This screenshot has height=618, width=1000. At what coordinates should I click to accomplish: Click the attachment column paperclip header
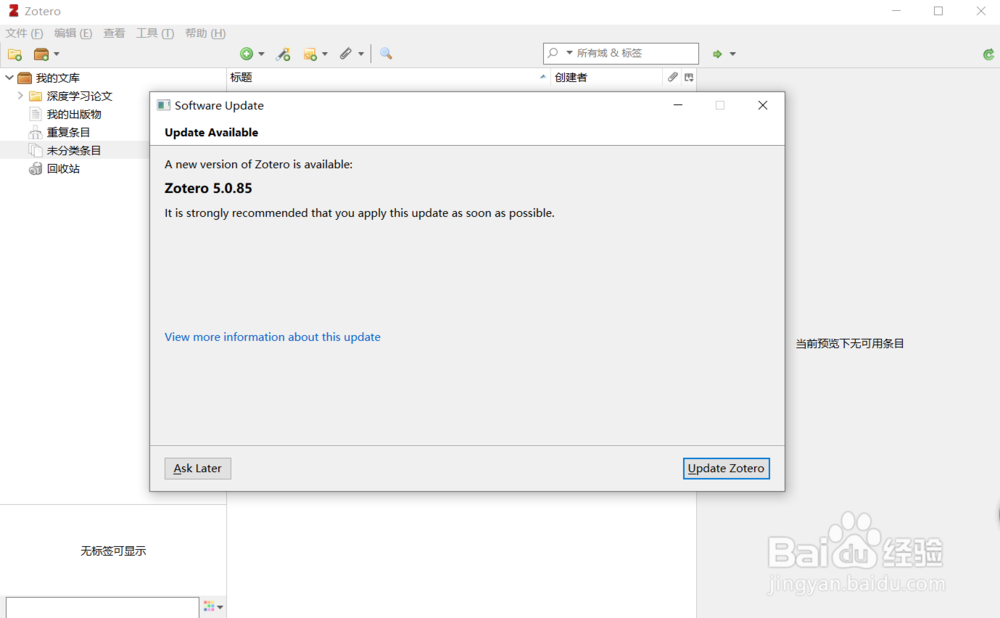tap(672, 77)
